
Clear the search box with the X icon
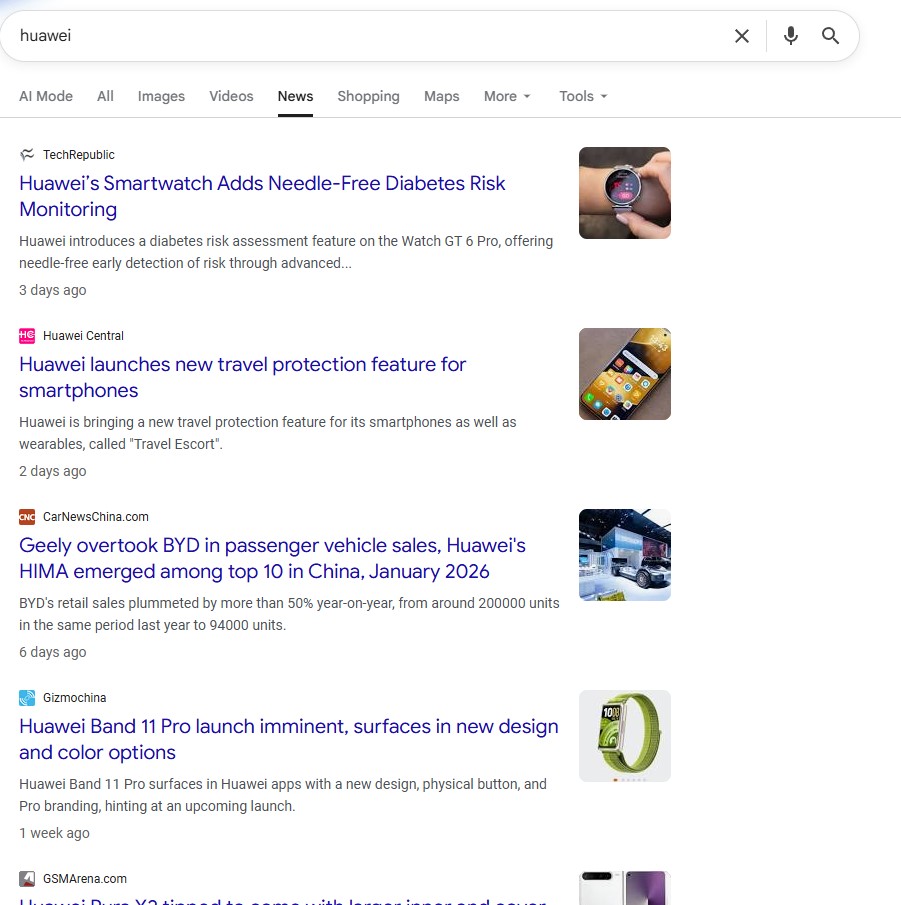[742, 36]
